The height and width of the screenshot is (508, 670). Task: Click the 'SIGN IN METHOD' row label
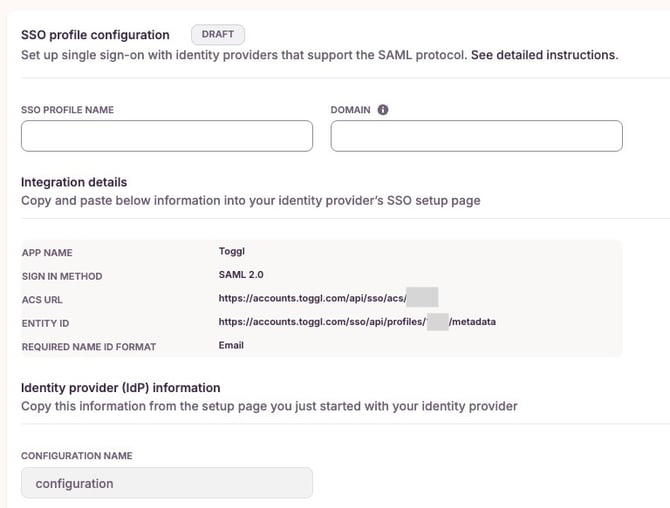tap(62, 276)
